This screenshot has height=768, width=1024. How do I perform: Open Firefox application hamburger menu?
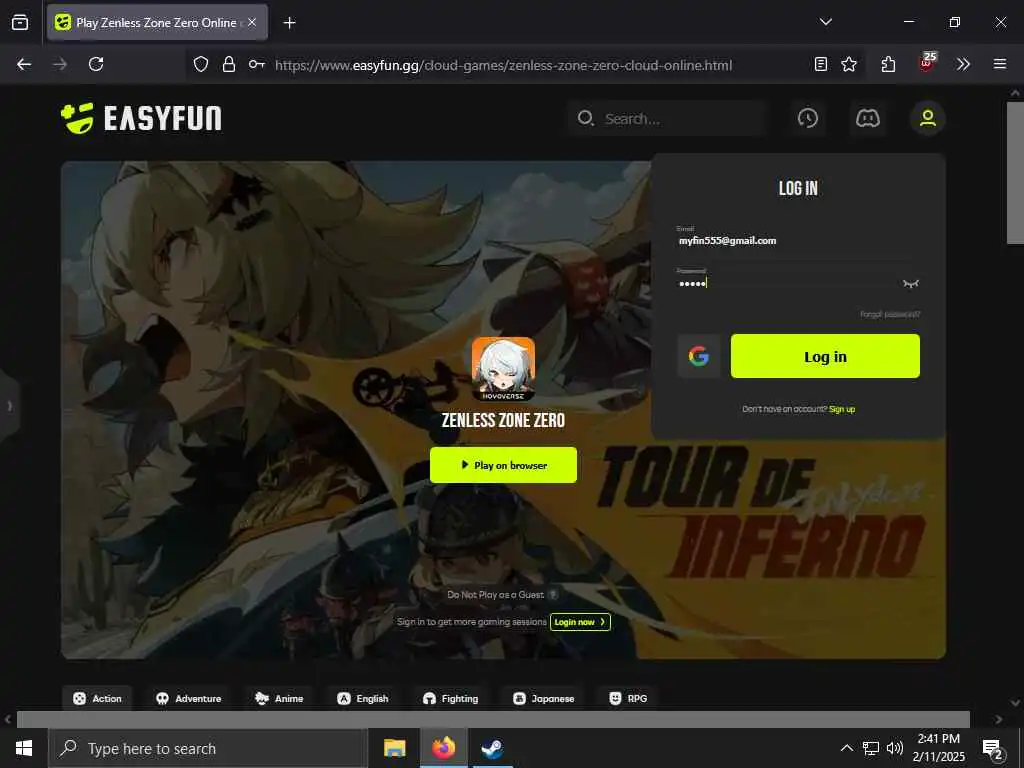(1000, 64)
